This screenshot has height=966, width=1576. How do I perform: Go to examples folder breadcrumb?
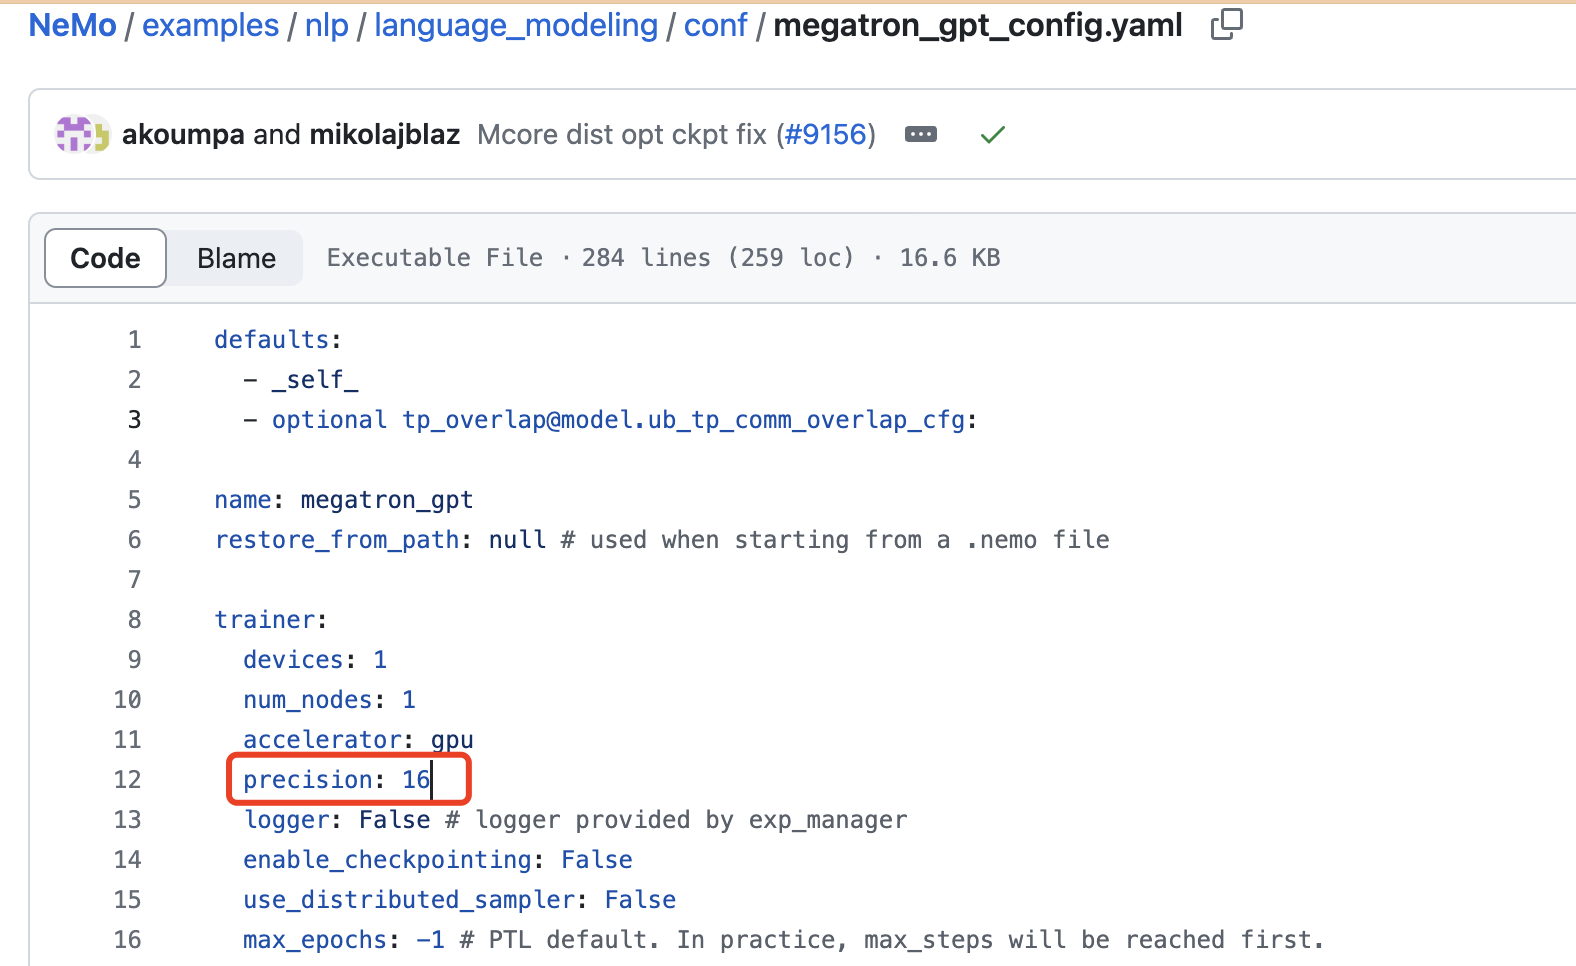tap(211, 25)
